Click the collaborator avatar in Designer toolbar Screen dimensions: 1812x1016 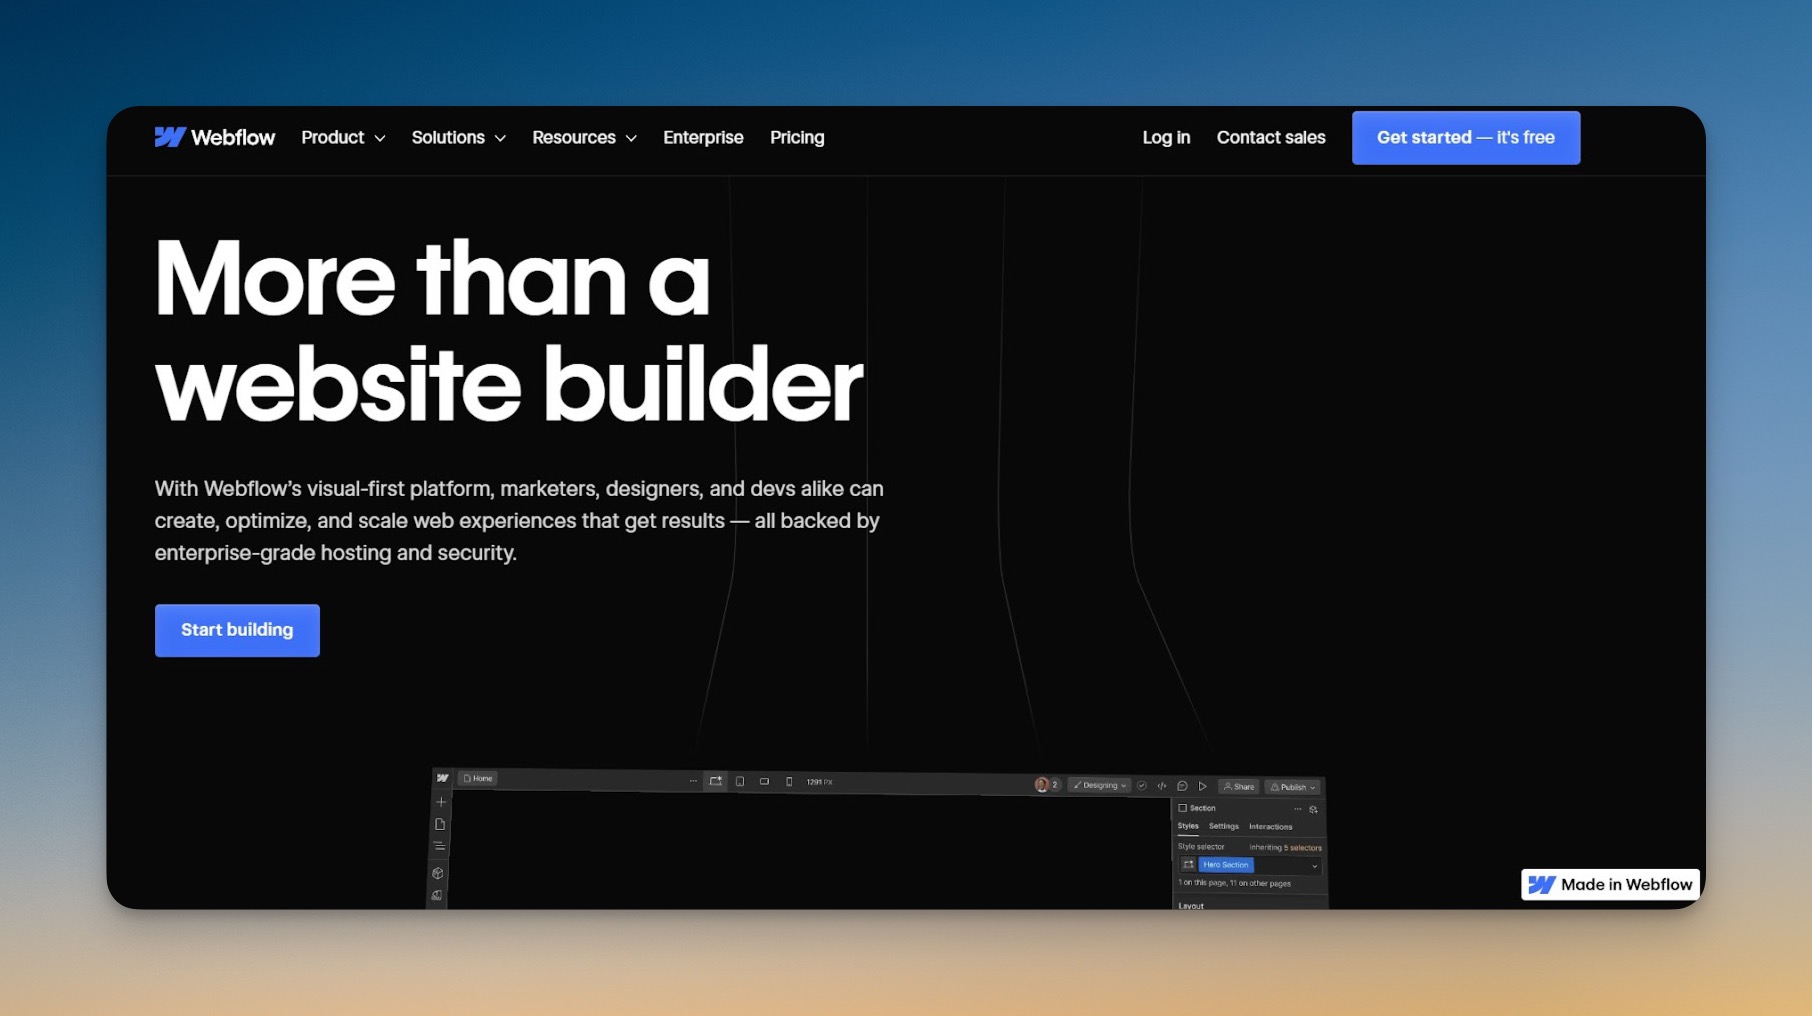(1042, 785)
